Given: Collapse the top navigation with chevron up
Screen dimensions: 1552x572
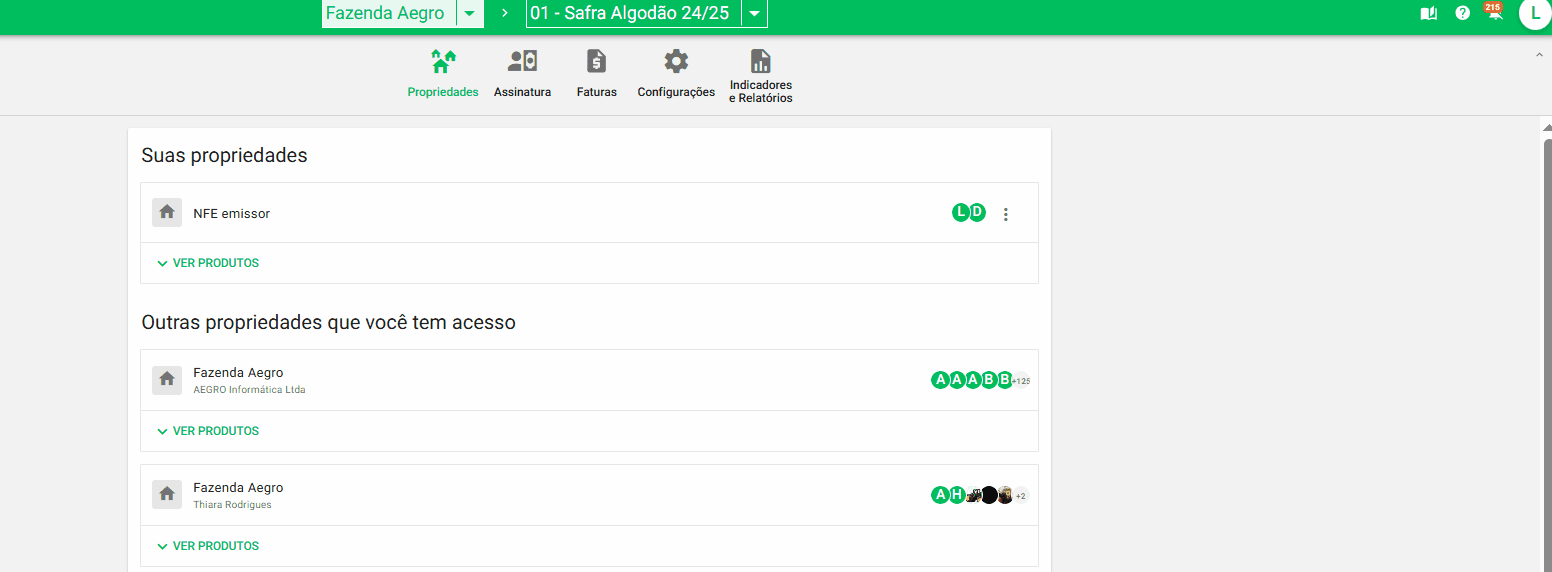Looking at the screenshot, I should click(1539, 55).
